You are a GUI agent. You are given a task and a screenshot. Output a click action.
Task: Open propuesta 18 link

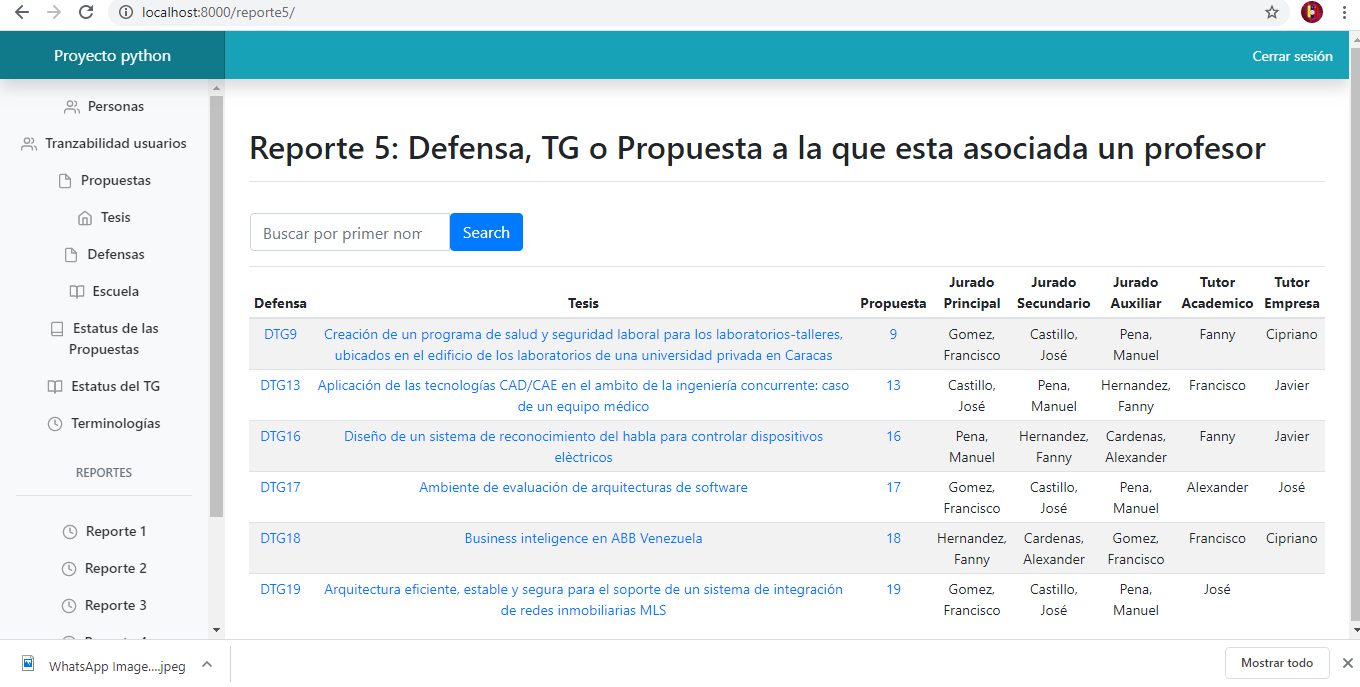click(893, 539)
